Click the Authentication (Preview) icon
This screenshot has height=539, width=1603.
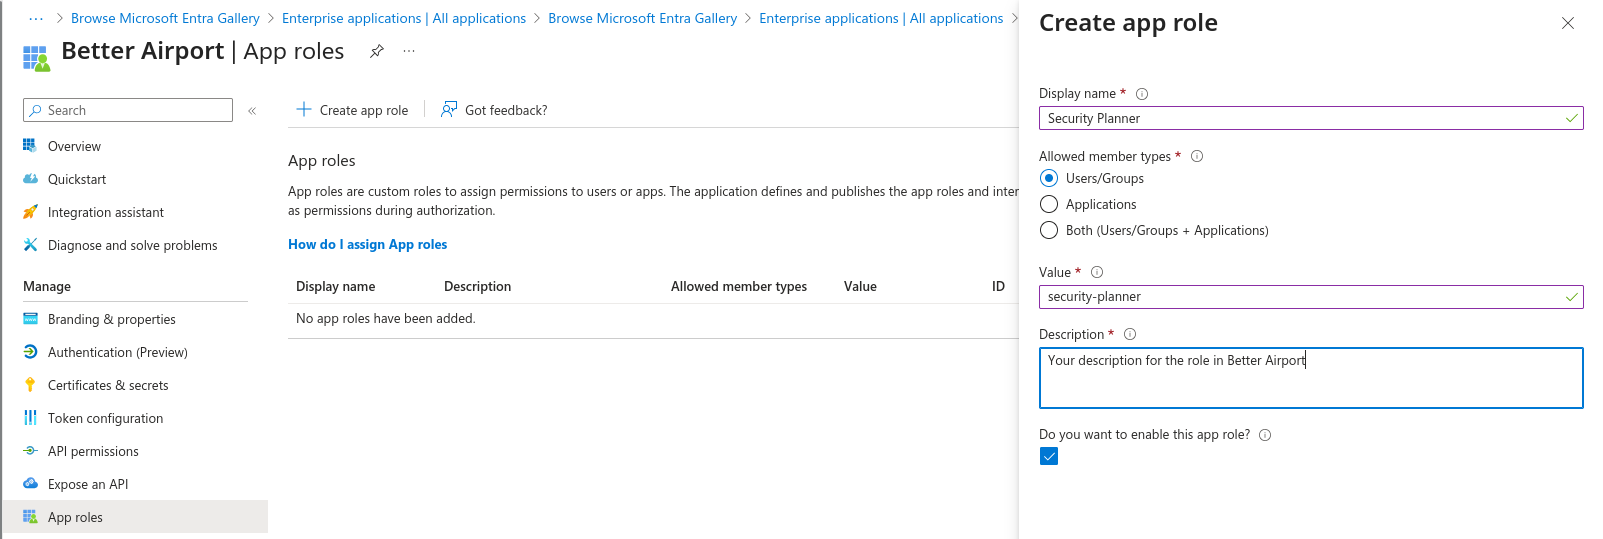[x=30, y=352]
